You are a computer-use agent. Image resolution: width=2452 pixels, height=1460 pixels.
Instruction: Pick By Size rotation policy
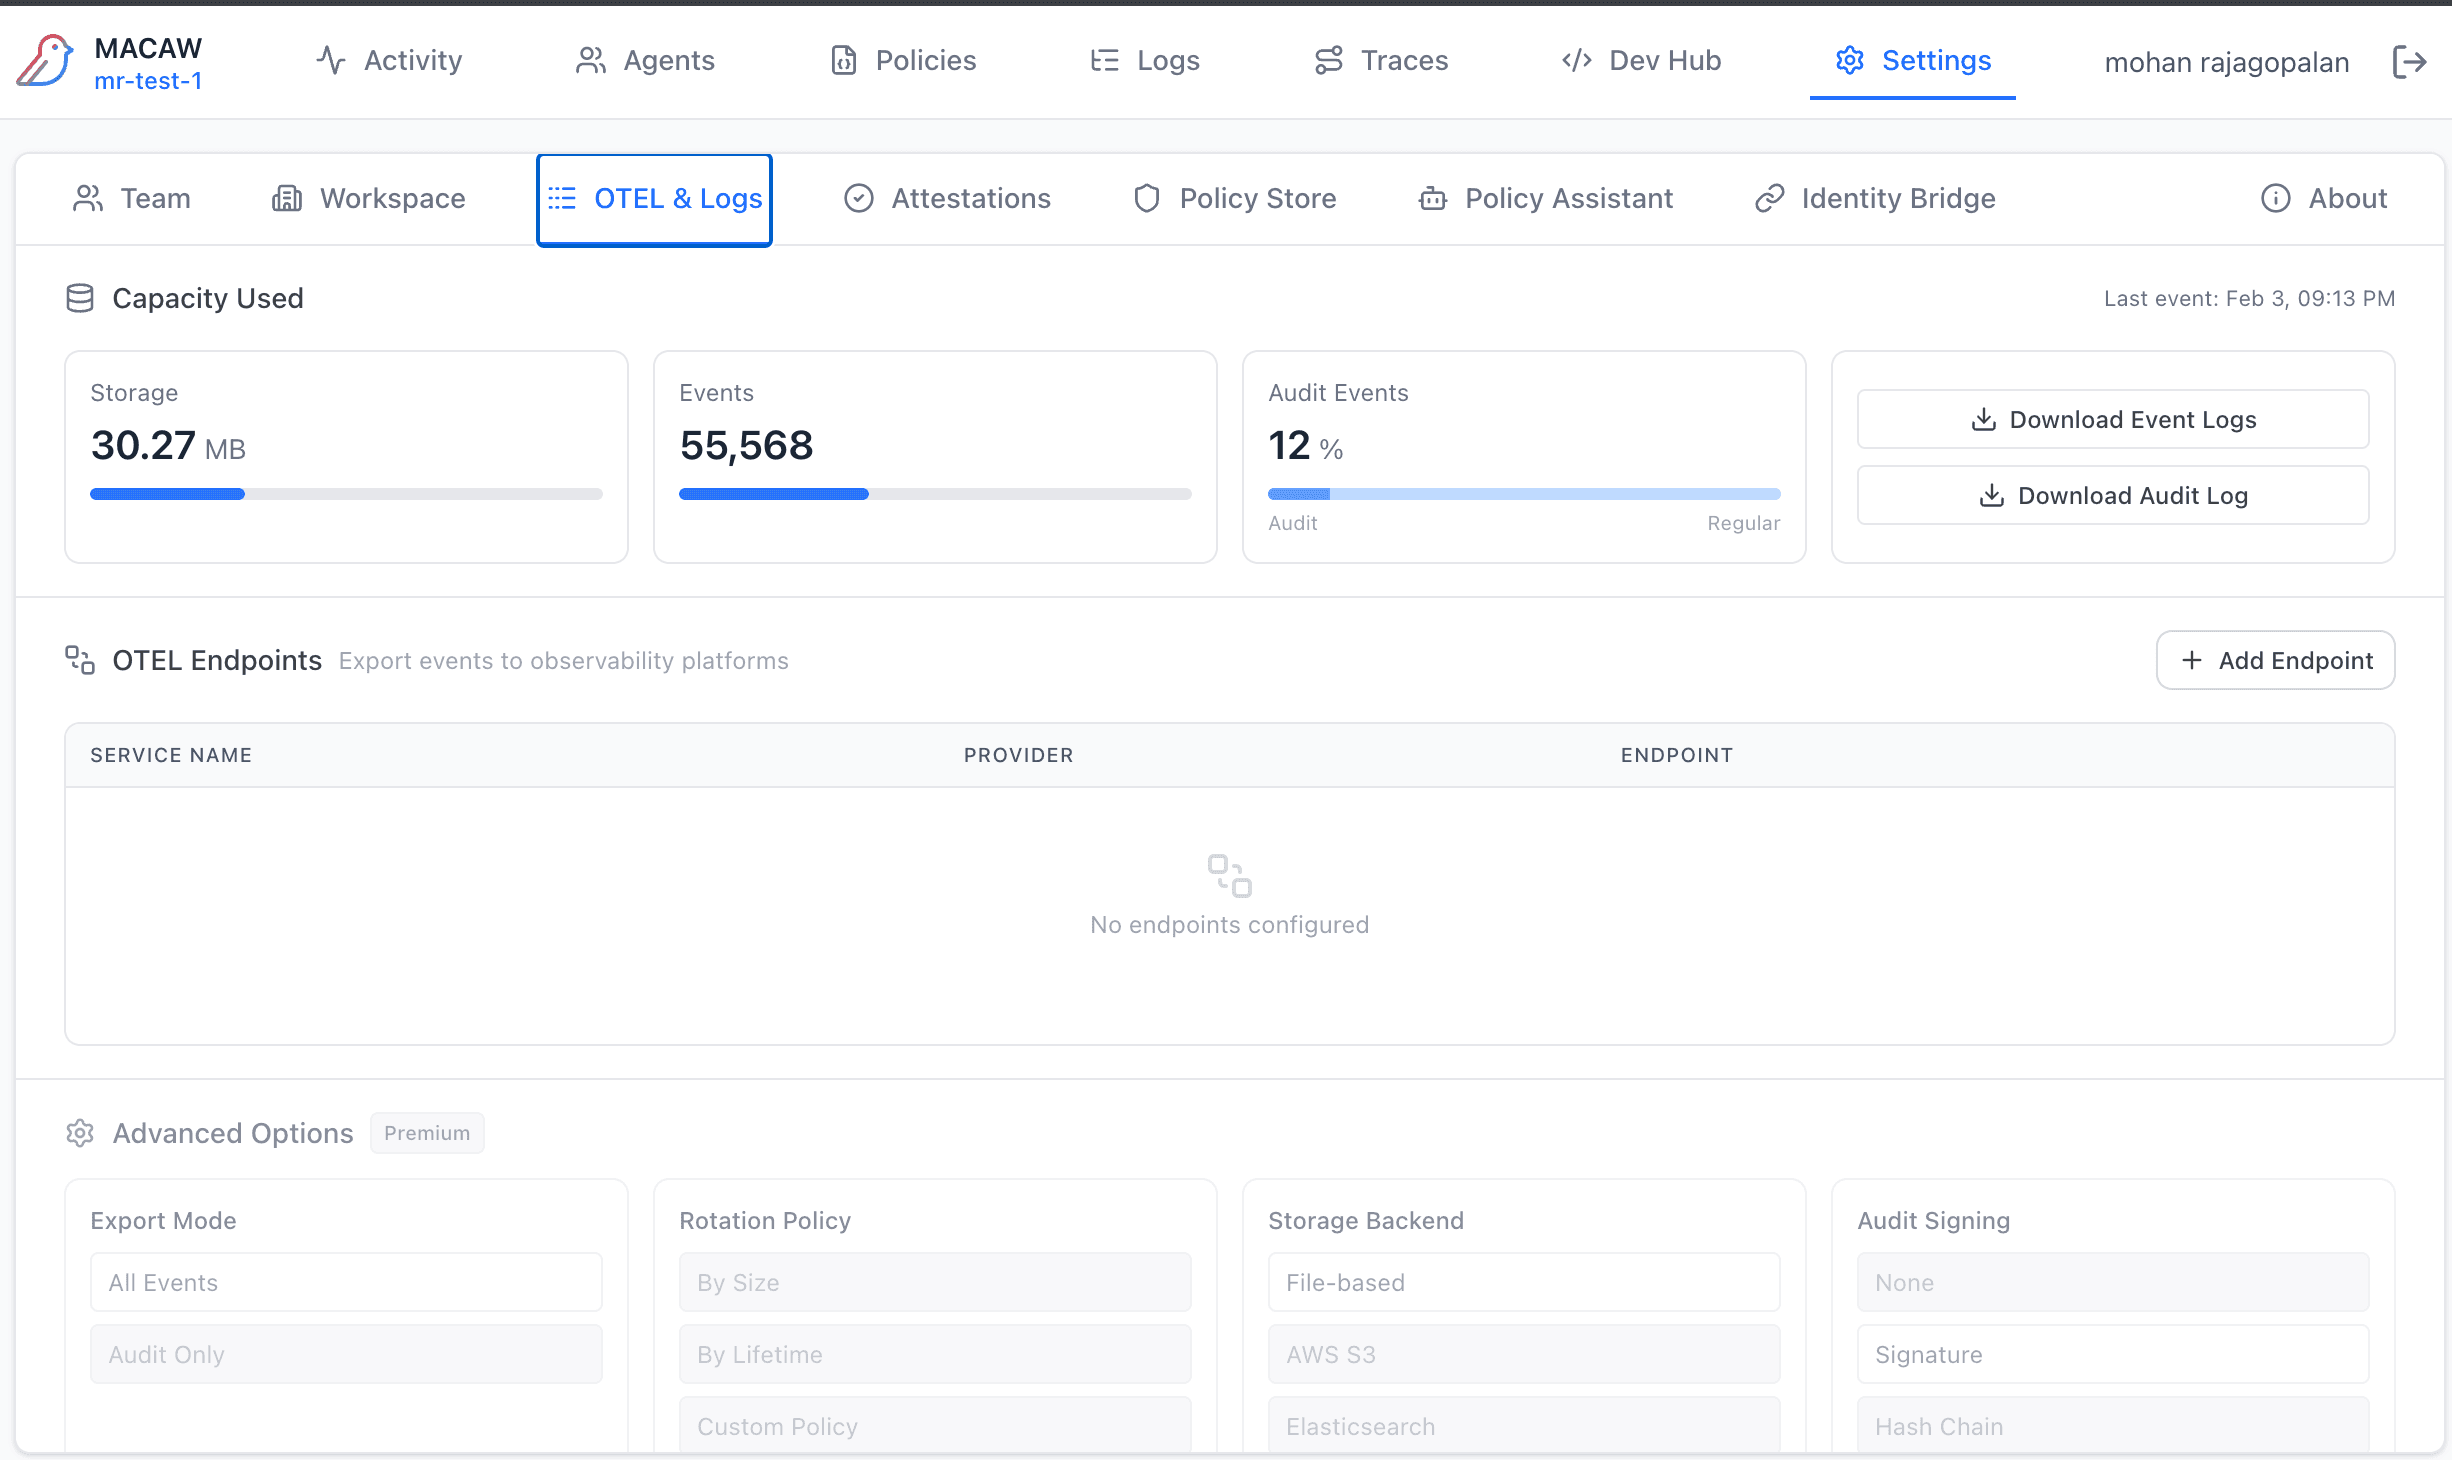(934, 1282)
